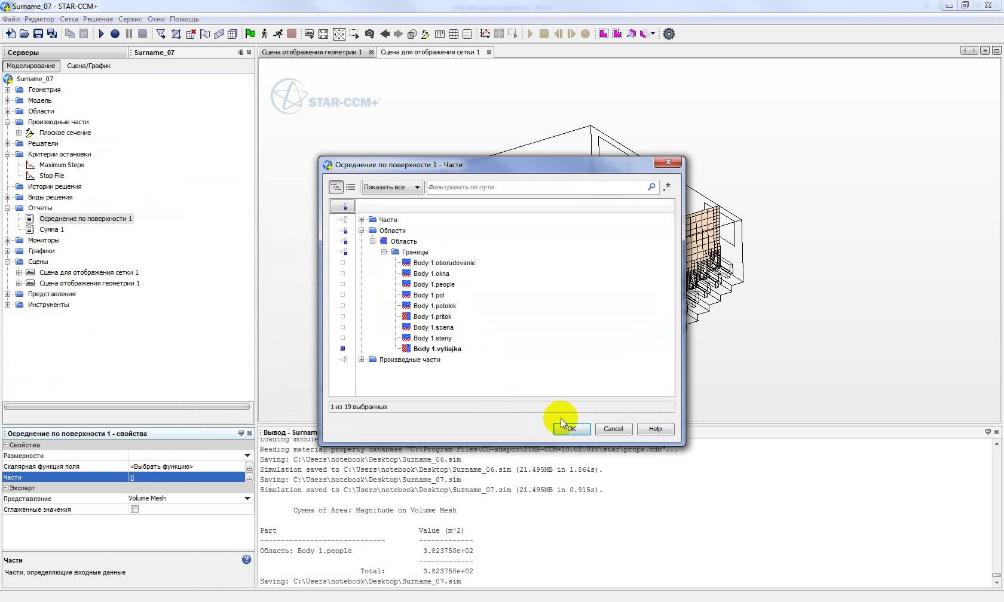Click the gear icon at toolbar end
This screenshot has height=602, width=1004.
pos(669,34)
